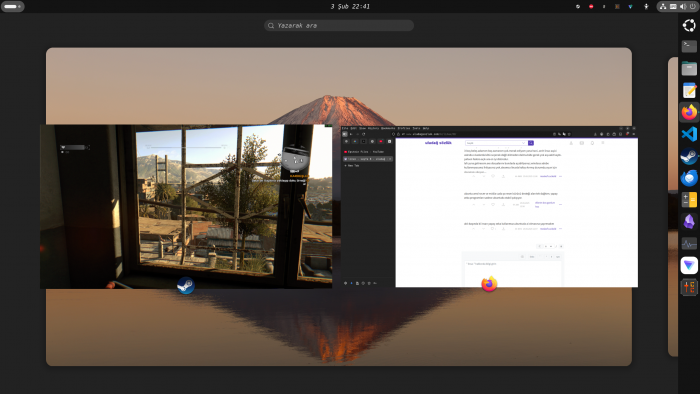Viewport: 700px width, 394px height.
Task: Click the 'Yazarak ara' search field
Action: (x=339, y=25)
